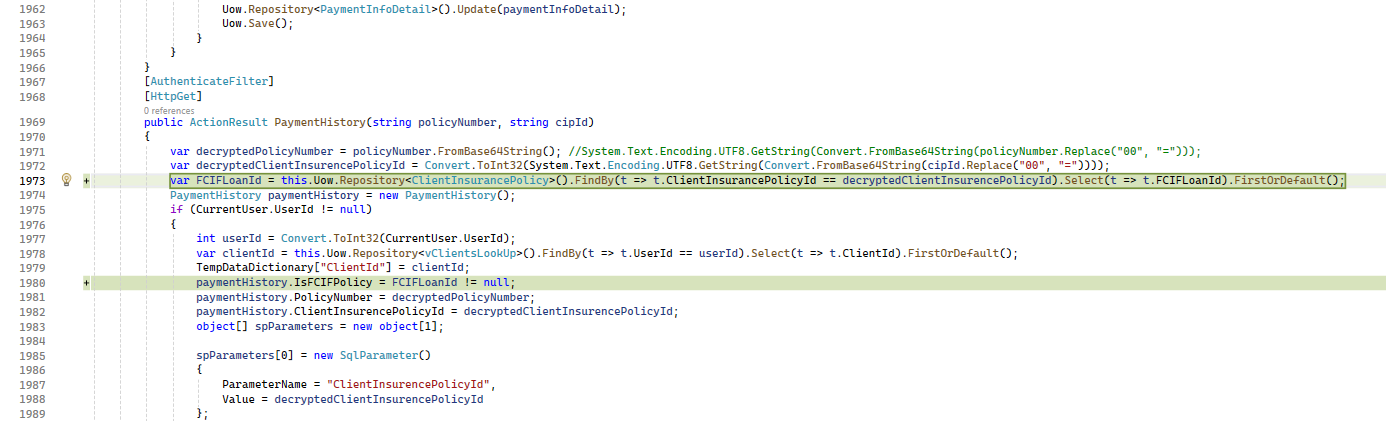Click the HttpGet attribute
1386x421 pixels.
click(174, 96)
